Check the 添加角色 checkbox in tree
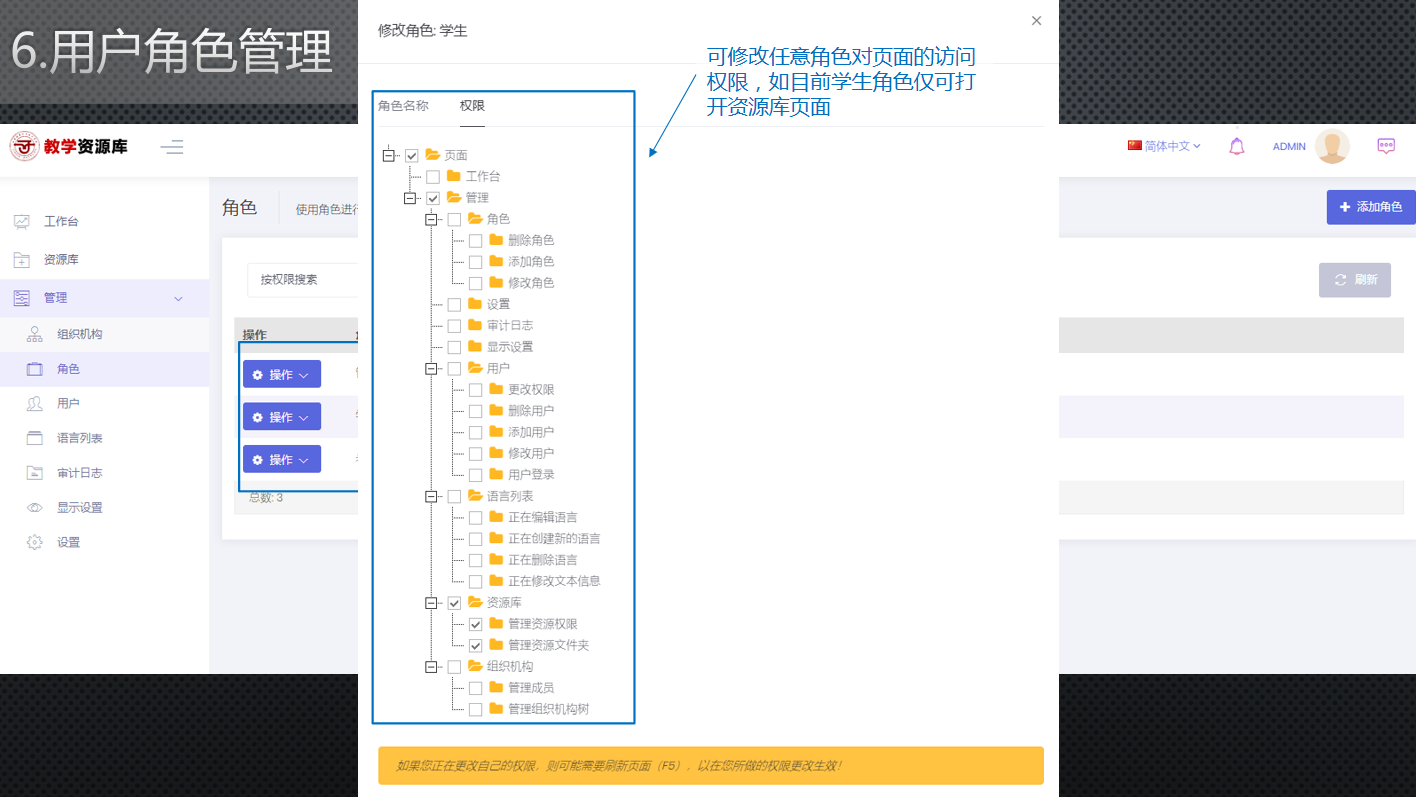The height and width of the screenshot is (797, 1416). 475,262
